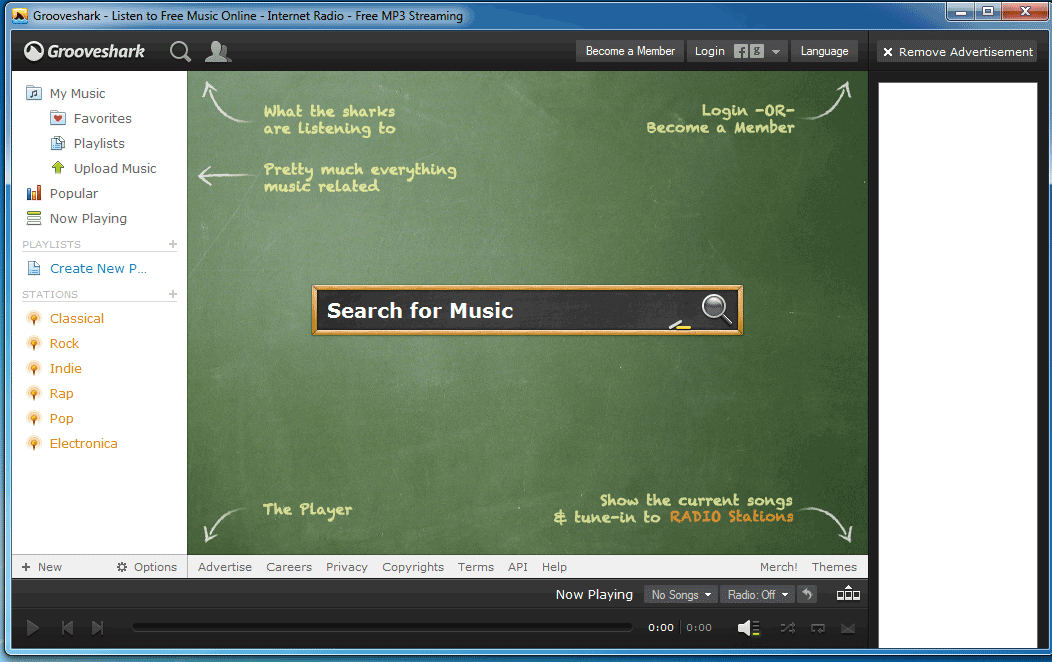Open the Advertise footer link
Image resolution: width=1052 pixels, height=662 pixels.
click(x=225, y=567)
